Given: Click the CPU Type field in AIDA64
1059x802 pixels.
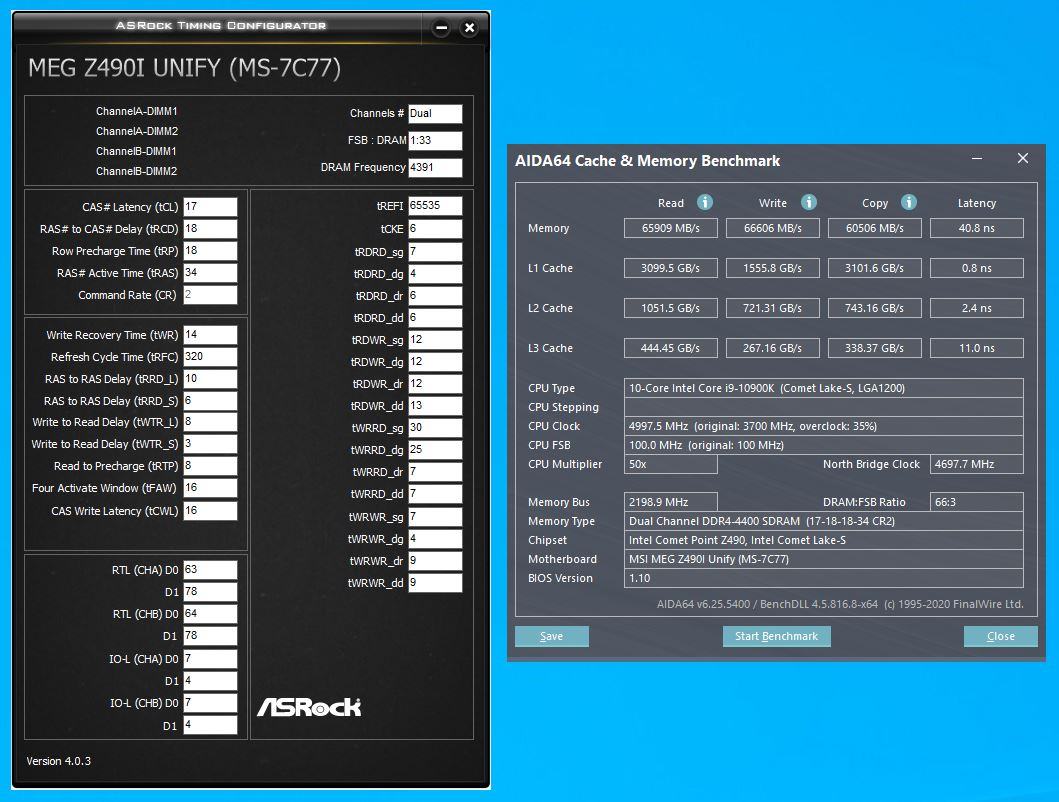Looking at the screenshot, I should (823, 388).
